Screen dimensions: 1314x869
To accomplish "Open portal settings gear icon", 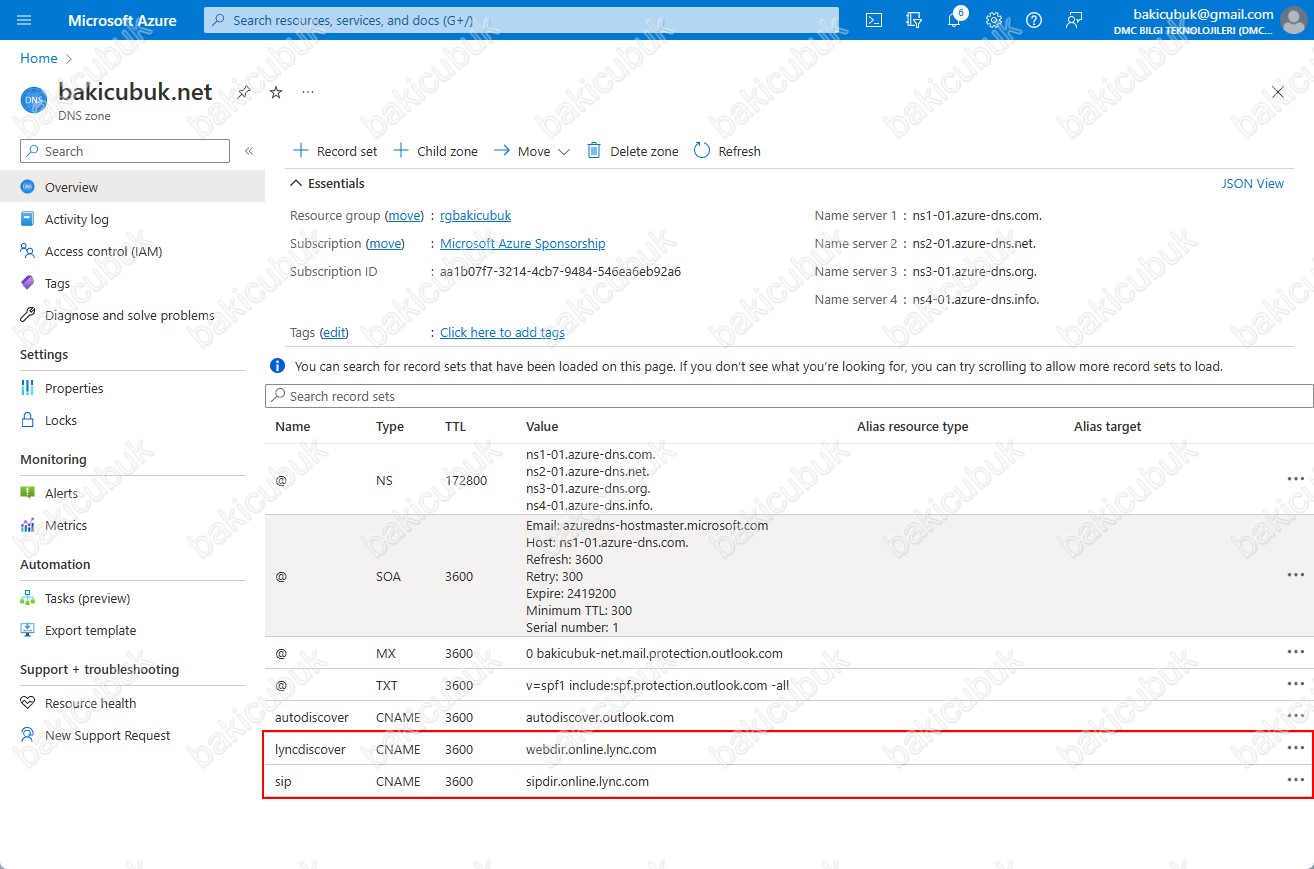I will point(994,20).
